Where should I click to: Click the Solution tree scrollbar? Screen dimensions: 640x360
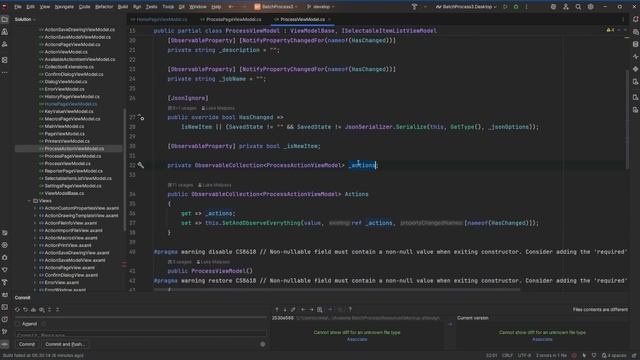point(124,169)
